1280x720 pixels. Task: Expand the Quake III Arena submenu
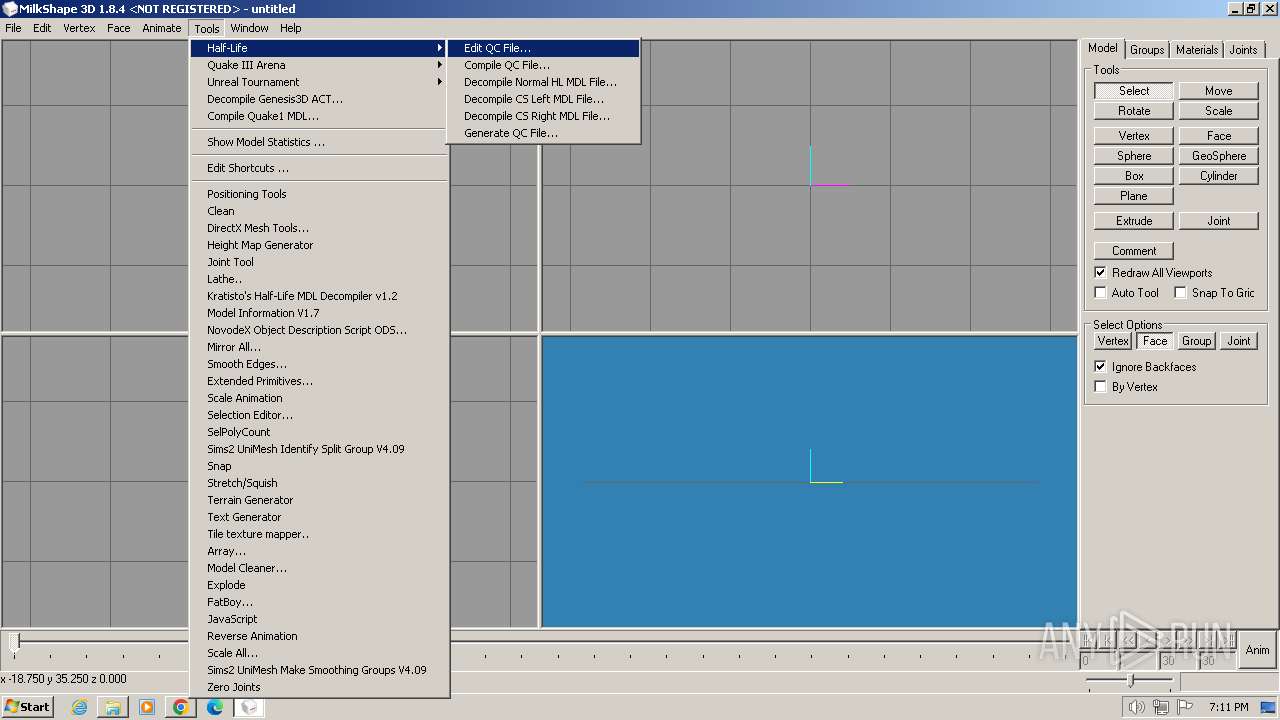coord(319,65)
